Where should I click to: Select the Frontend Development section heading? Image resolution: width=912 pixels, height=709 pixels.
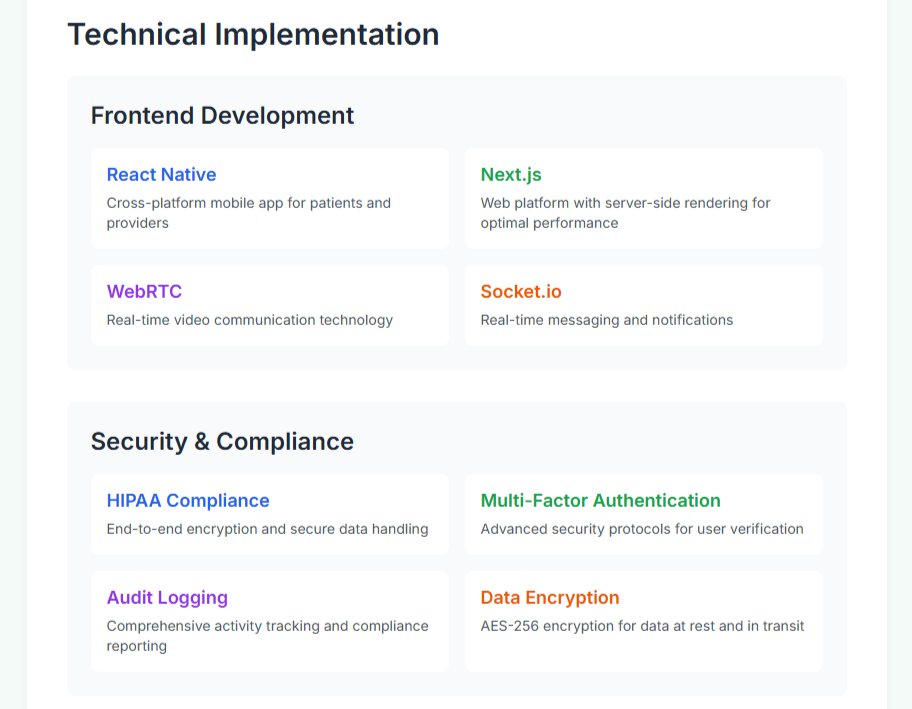[222, 116]
